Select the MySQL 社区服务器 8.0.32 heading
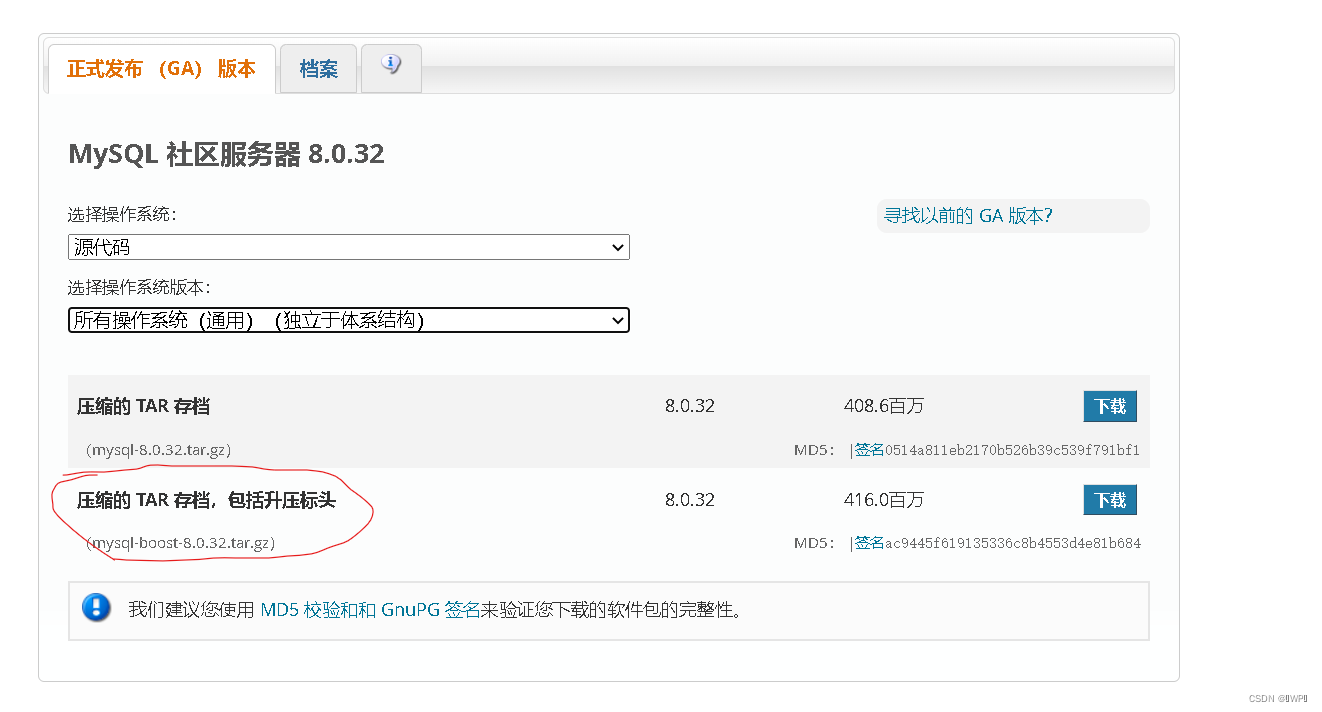The width and height of the screenshot is (1322, 712). click(226, 154)
